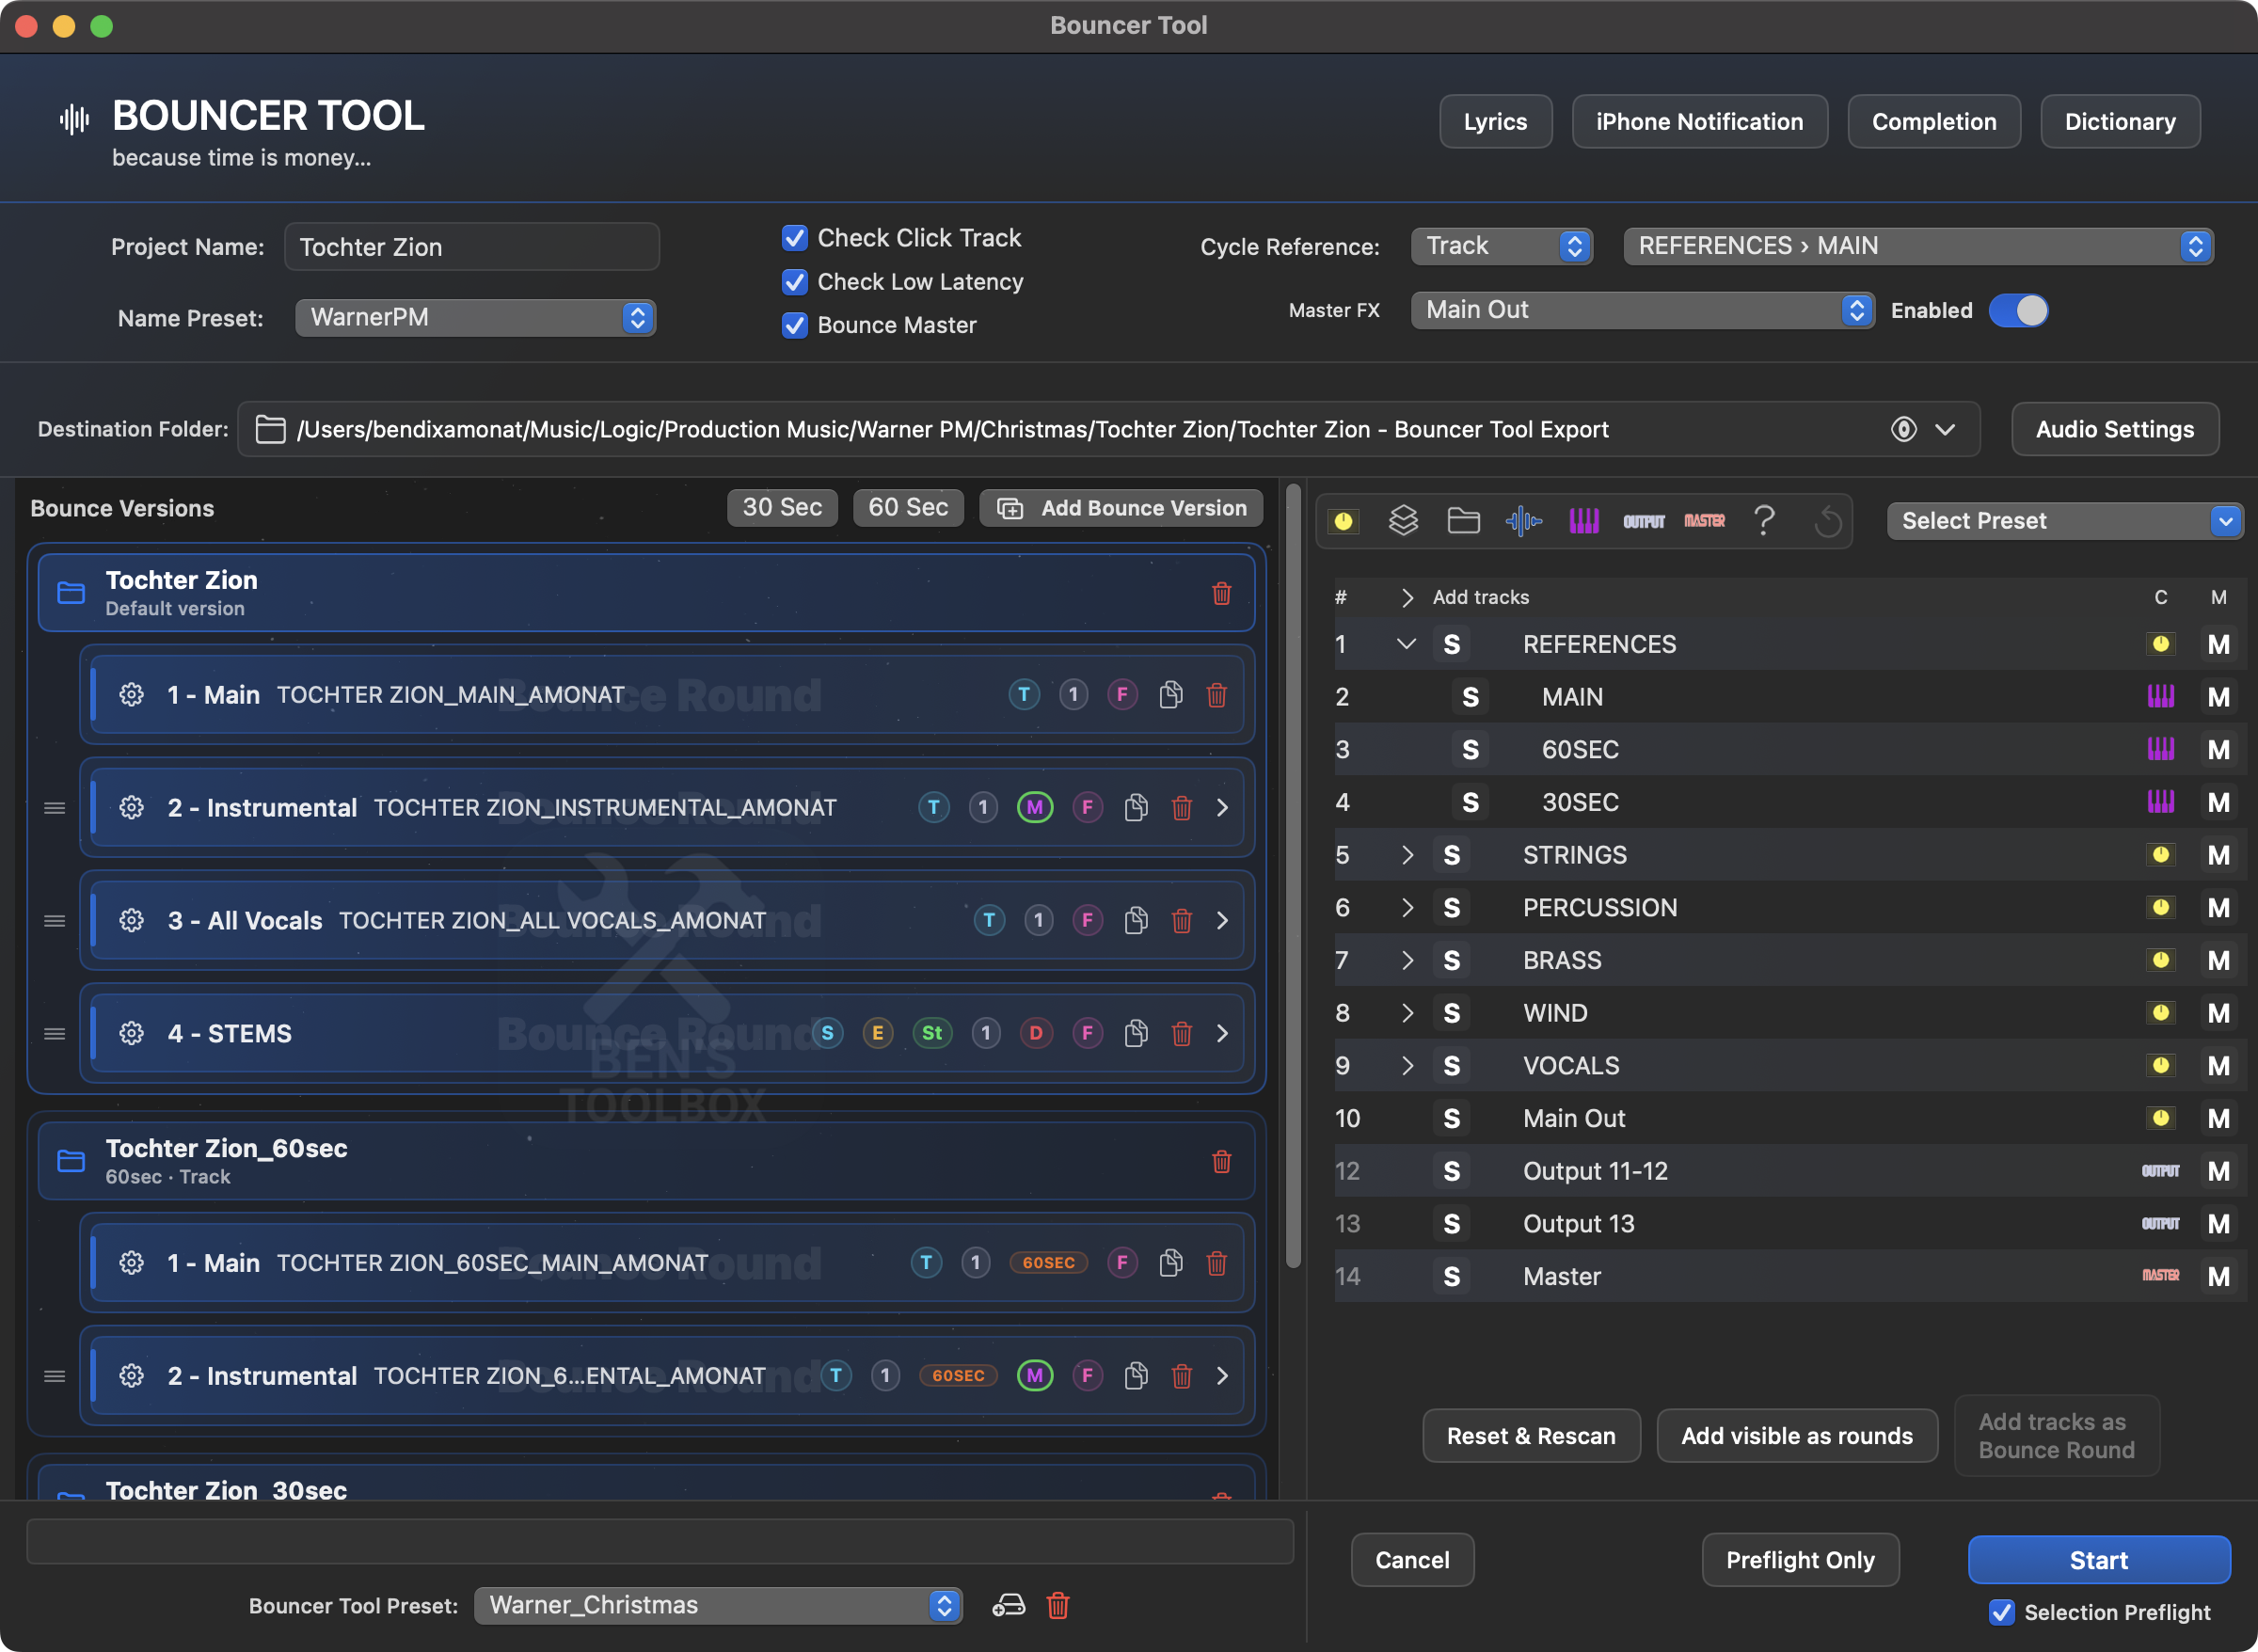This screenshot has height=1652, width=2258.
Task: Click the save preset drive icon
Action: 1008,1605
